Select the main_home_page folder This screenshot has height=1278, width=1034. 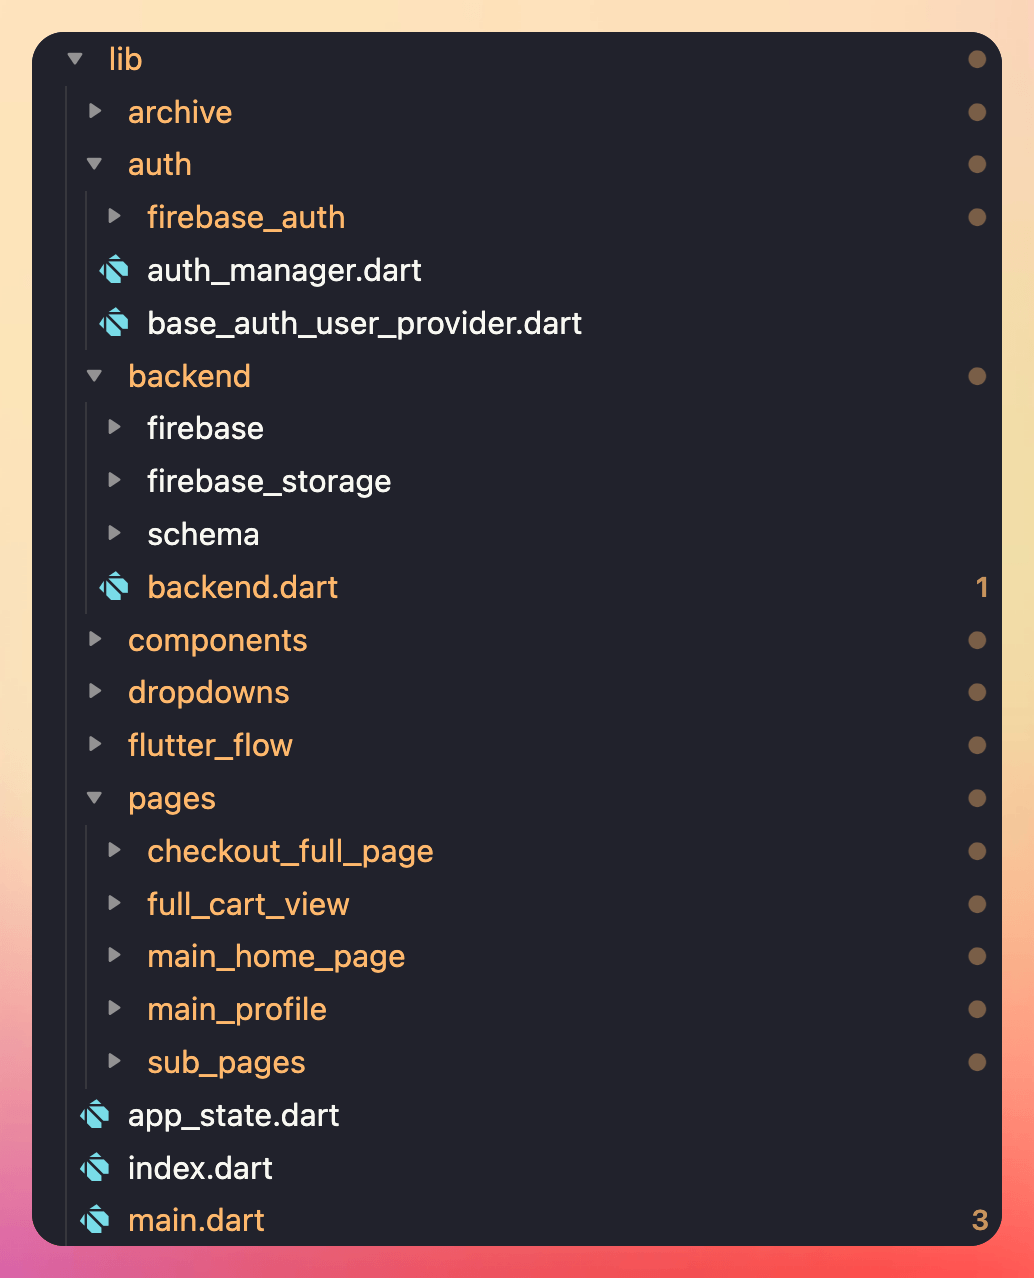[276, 956]
